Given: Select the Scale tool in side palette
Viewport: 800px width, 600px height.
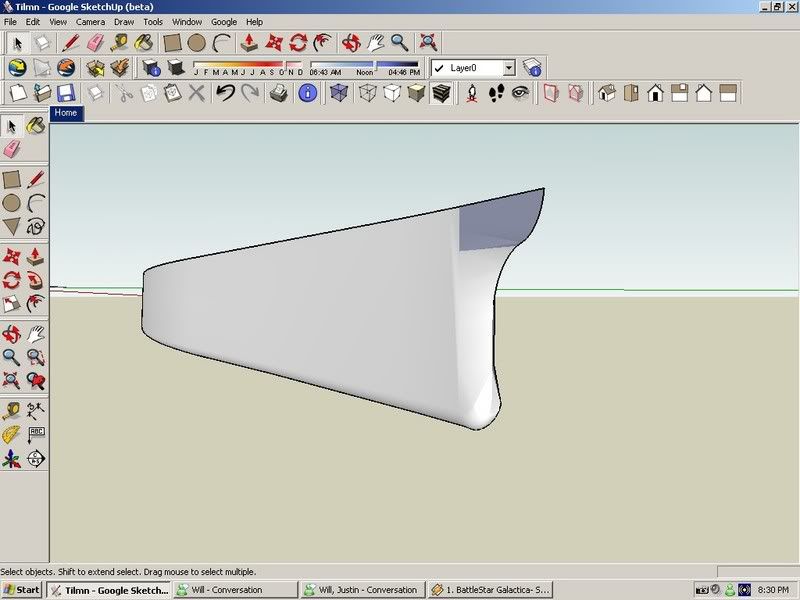Looking at the screenshot, I should (x=12, y=304).
